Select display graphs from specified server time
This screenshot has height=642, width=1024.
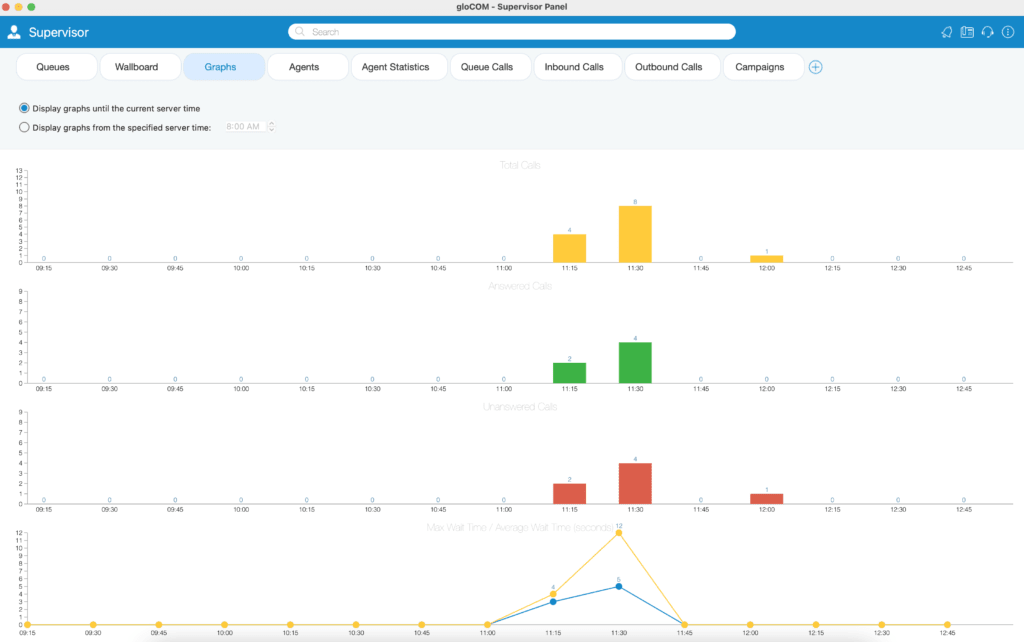tap(24, 127)
